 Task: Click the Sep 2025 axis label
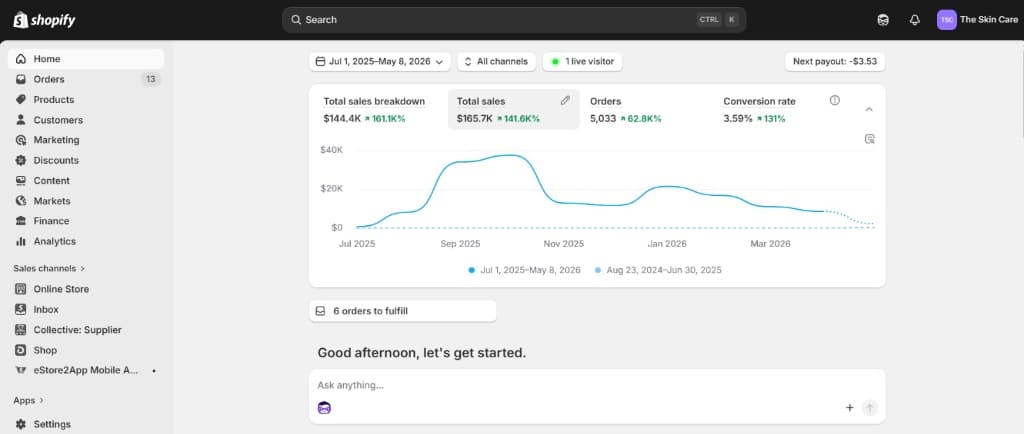pos(460,243)
